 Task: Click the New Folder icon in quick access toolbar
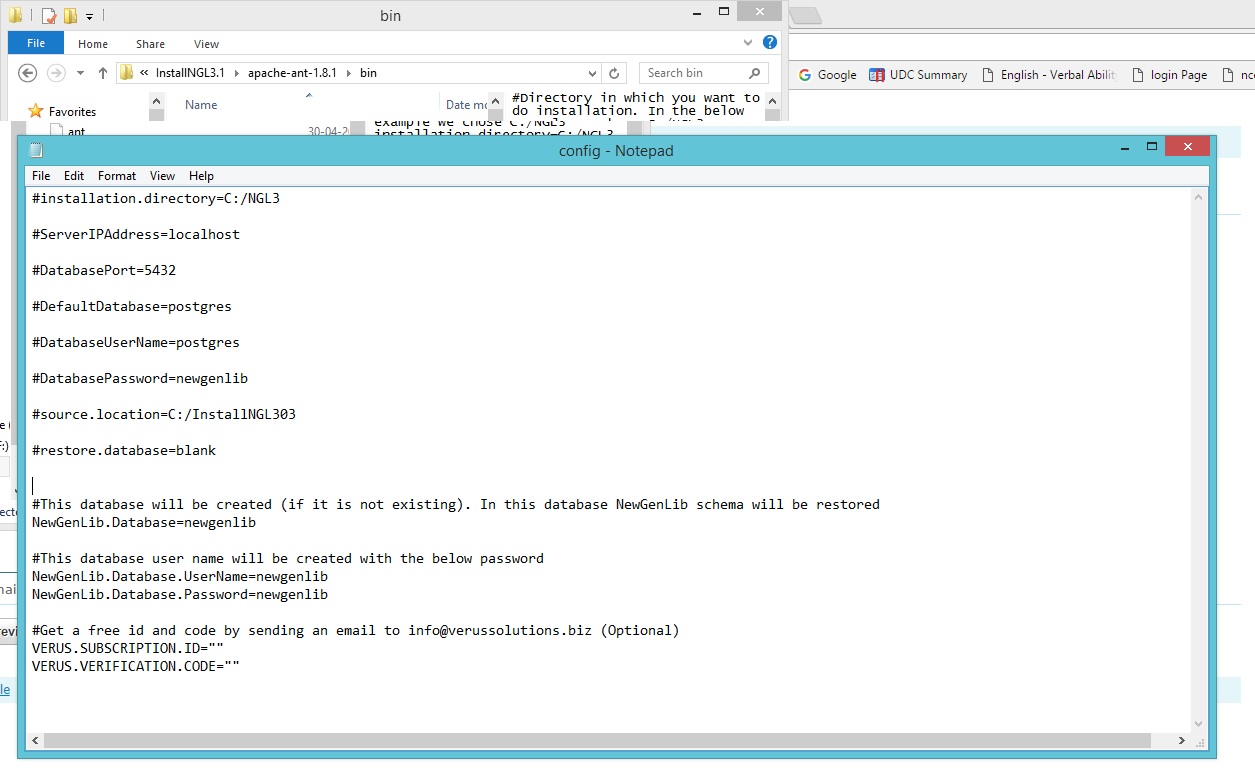[70, 16]
